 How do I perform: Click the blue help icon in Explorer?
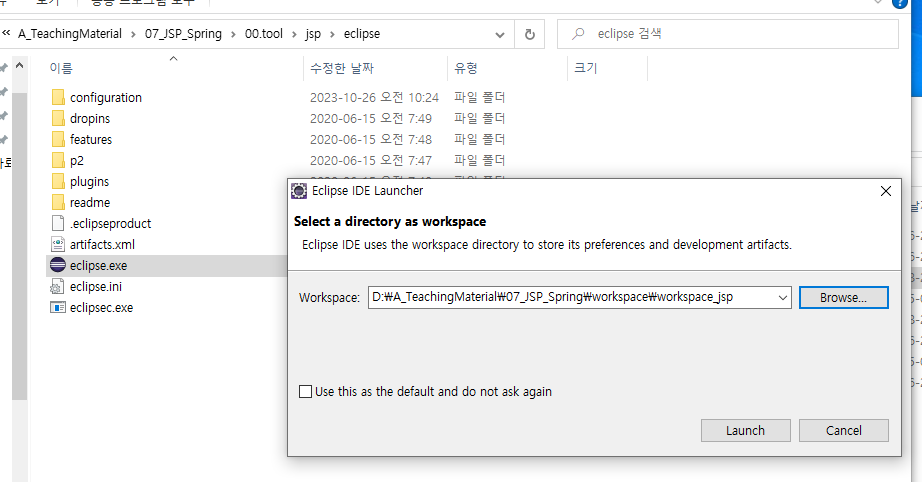900,3
